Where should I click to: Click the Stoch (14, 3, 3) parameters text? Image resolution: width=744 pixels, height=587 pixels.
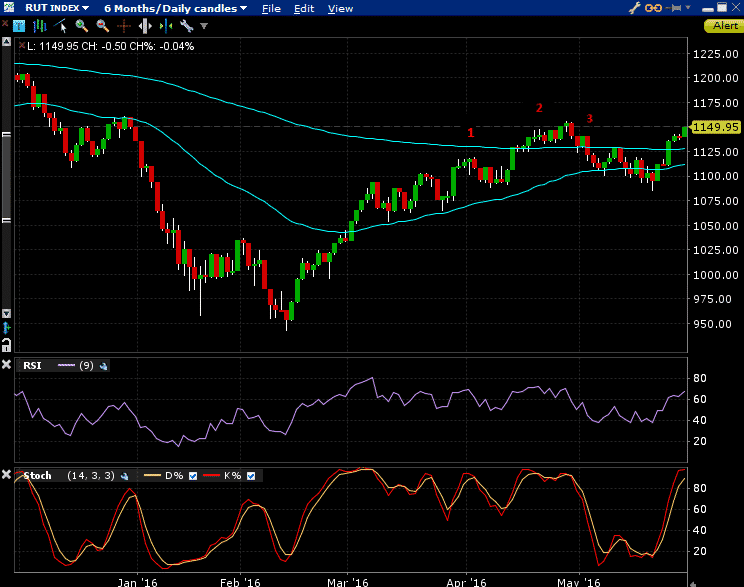pyautogui.click(x=91, y=475)
